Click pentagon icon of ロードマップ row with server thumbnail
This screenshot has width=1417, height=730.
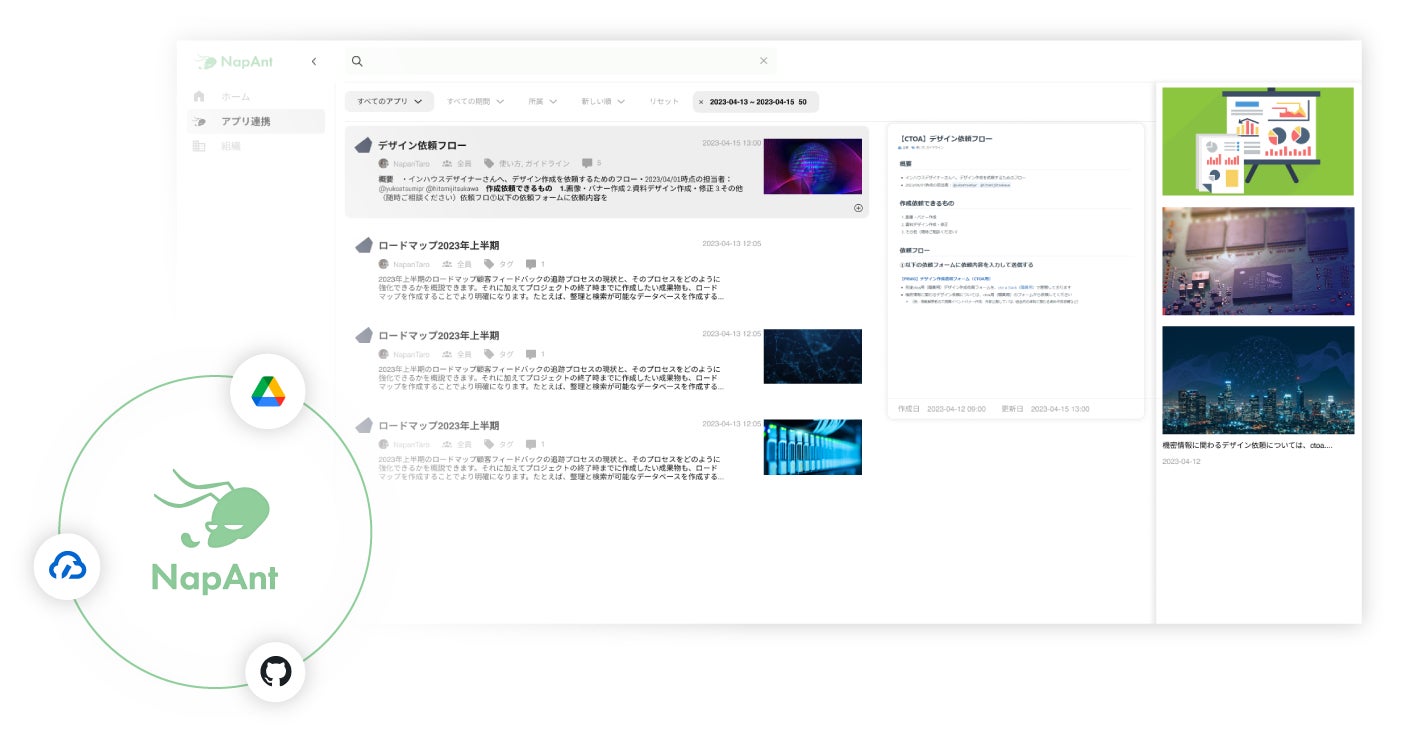(364, 425)
